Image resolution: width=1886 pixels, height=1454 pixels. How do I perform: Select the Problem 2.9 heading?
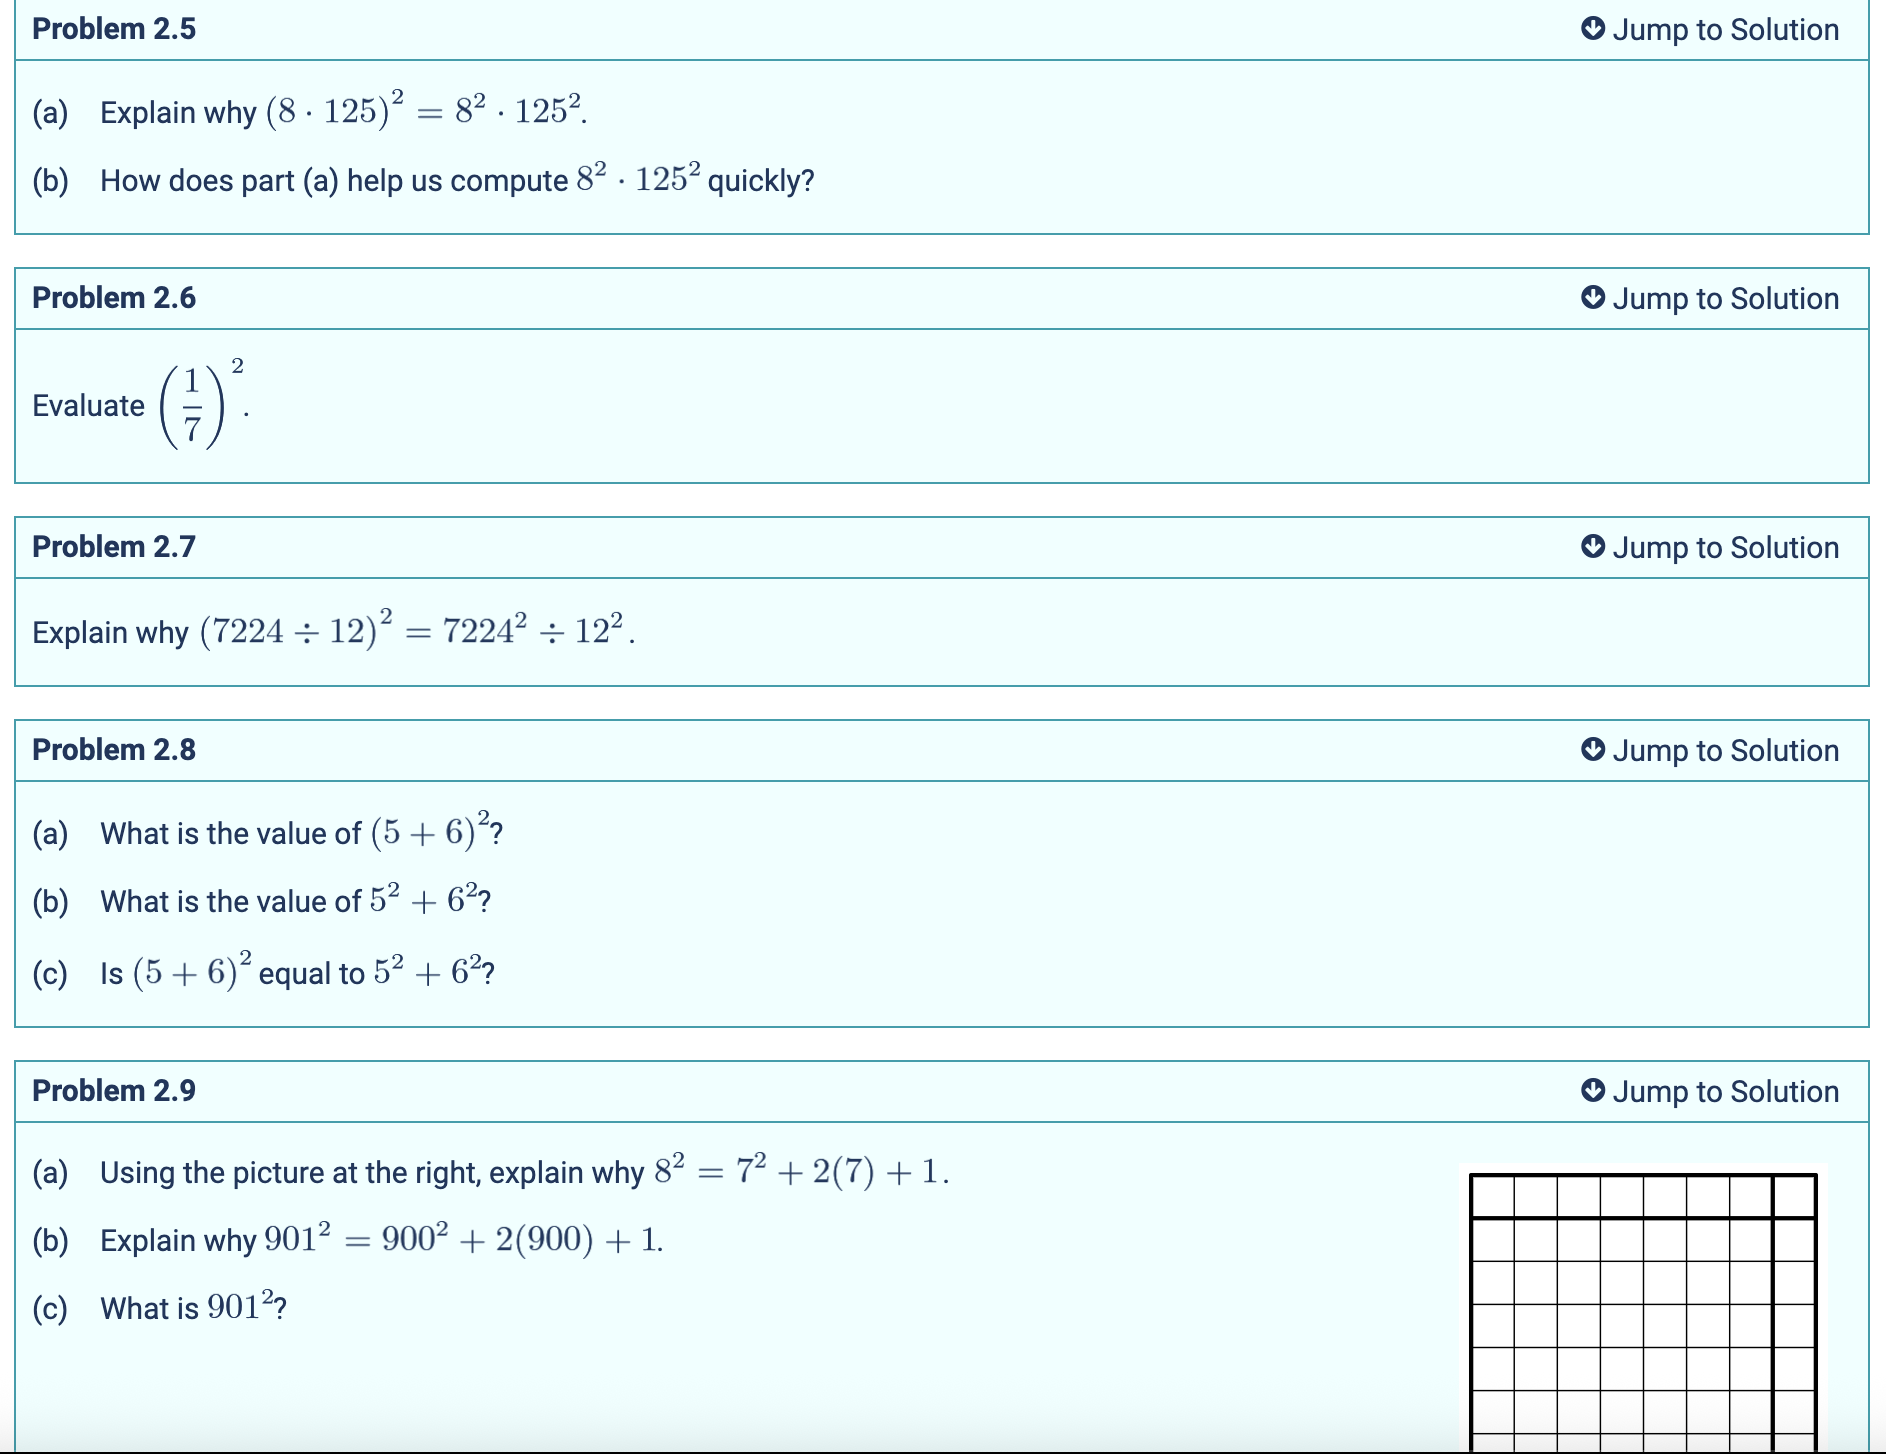114,1091
